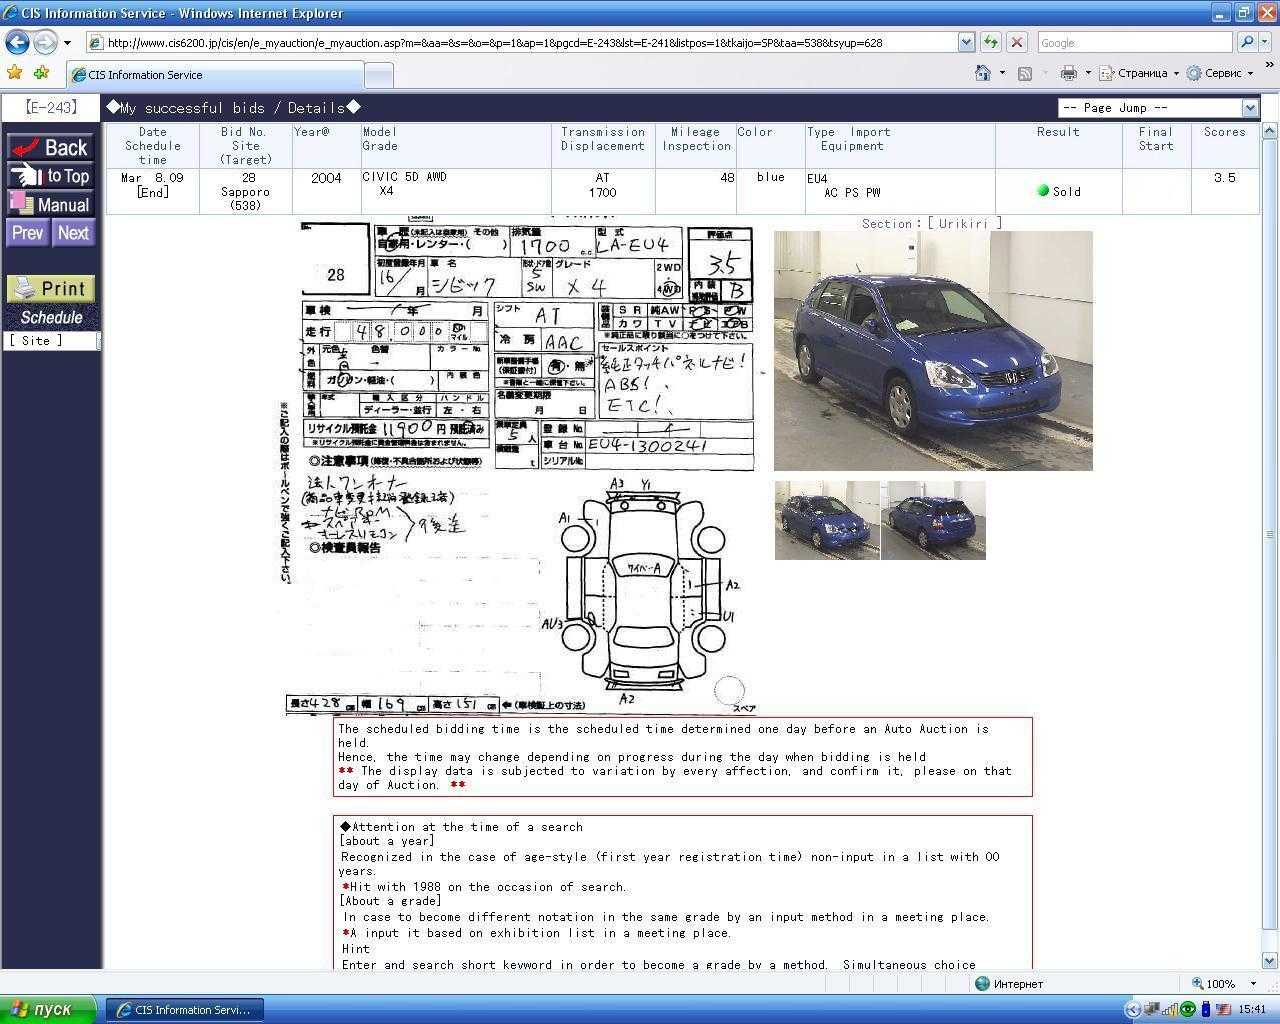Click the Интернет security zone indicator
Viewport: 1280px width, 1024px height.
click(1010, 984)
